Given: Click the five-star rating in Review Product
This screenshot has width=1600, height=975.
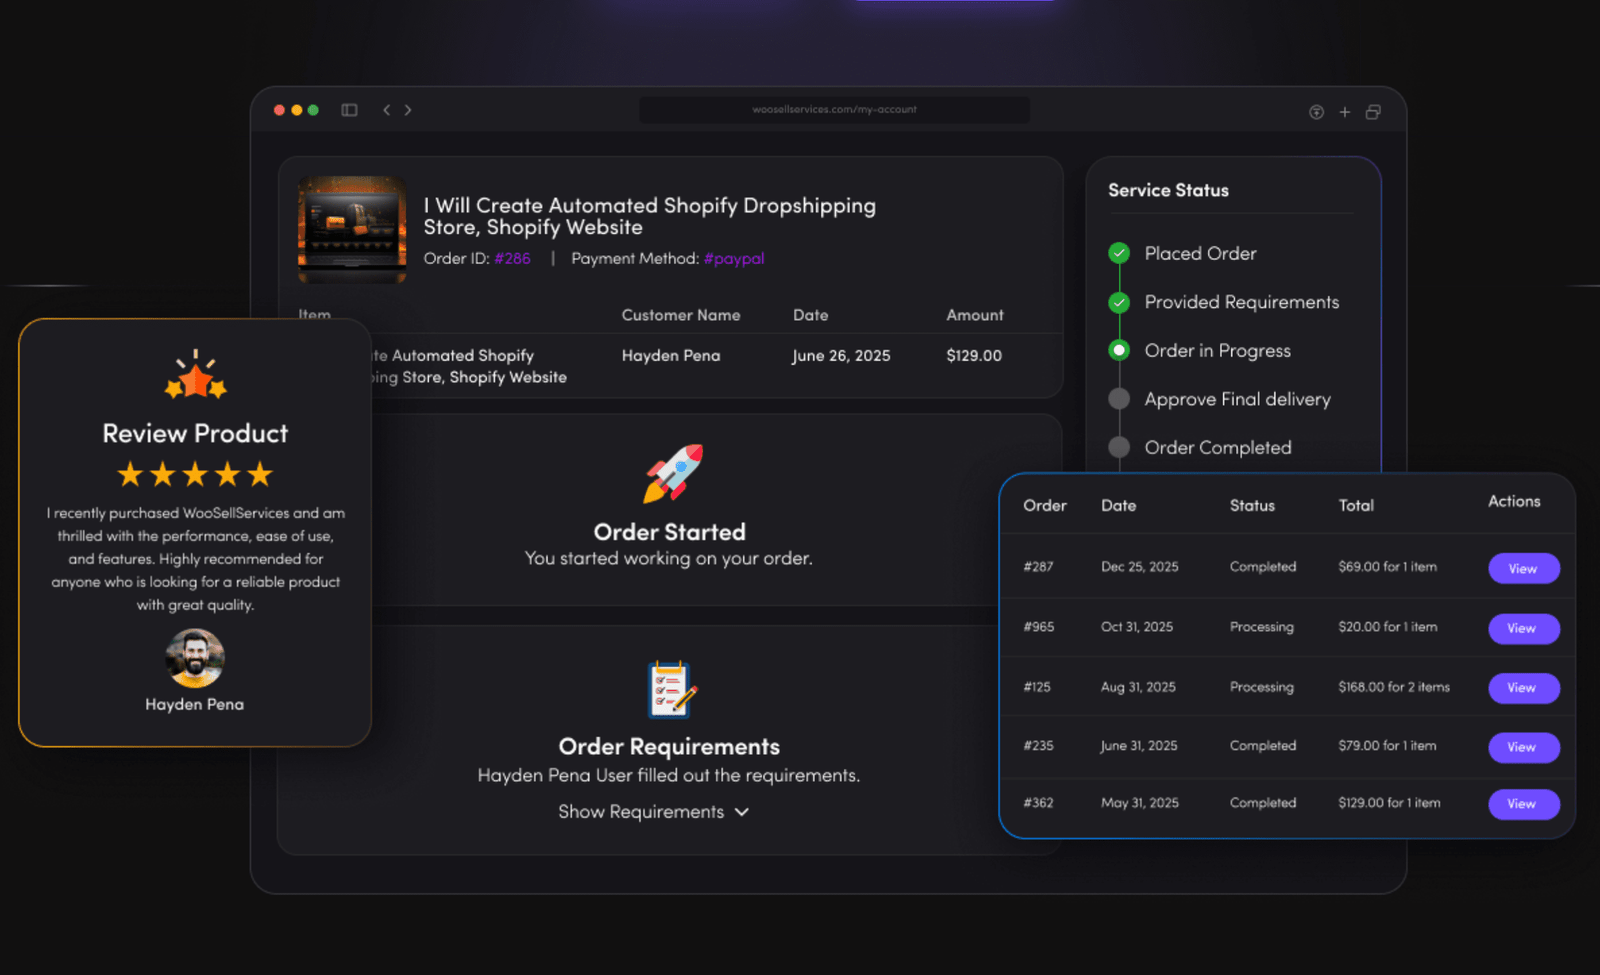Looking at the screenshot, I should pos(195,474).
